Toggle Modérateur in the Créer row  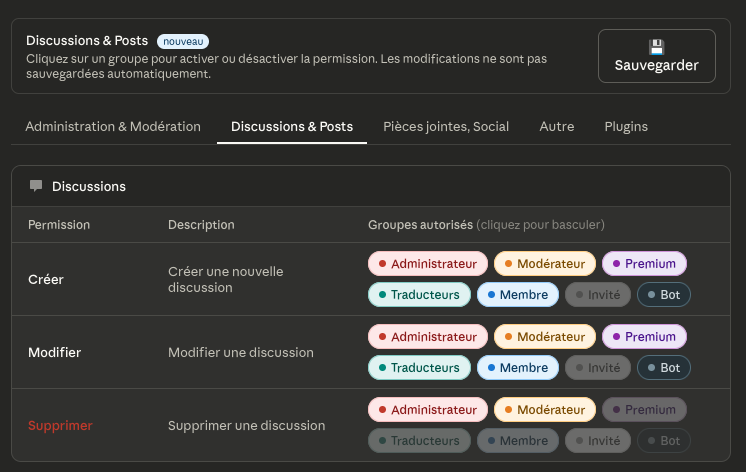tap(544, 264)
